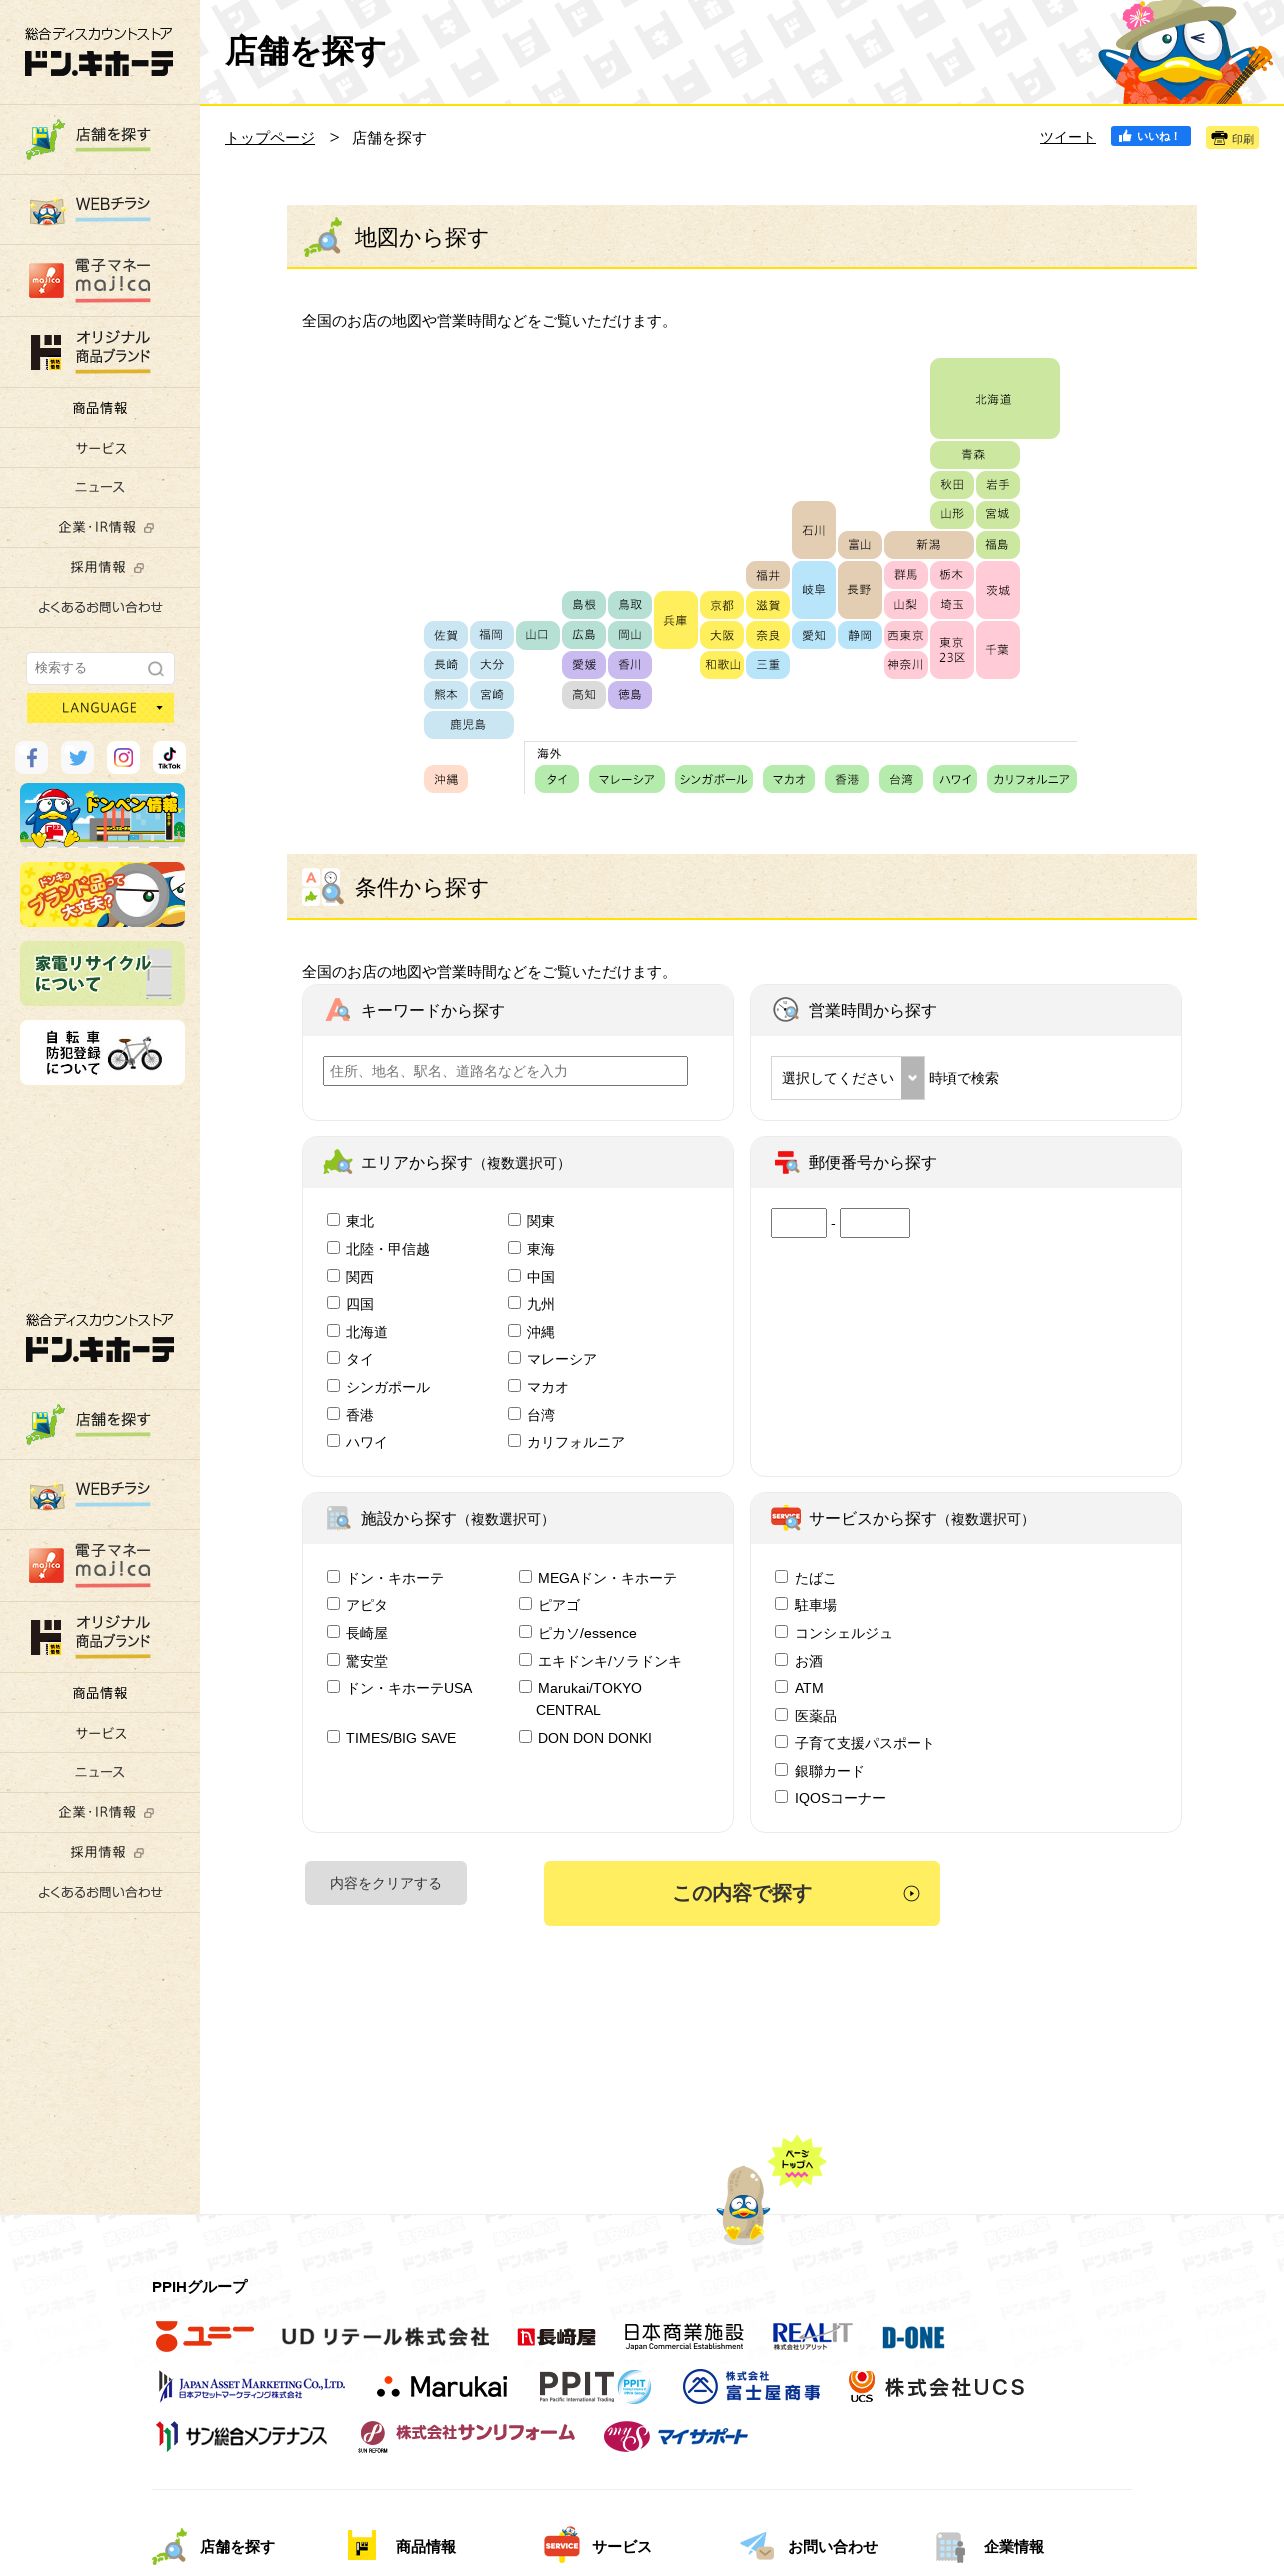Open 店舗を探す in top sidebar menu
This screenshot has height=2568, width=1284.
tap(100, 139)
